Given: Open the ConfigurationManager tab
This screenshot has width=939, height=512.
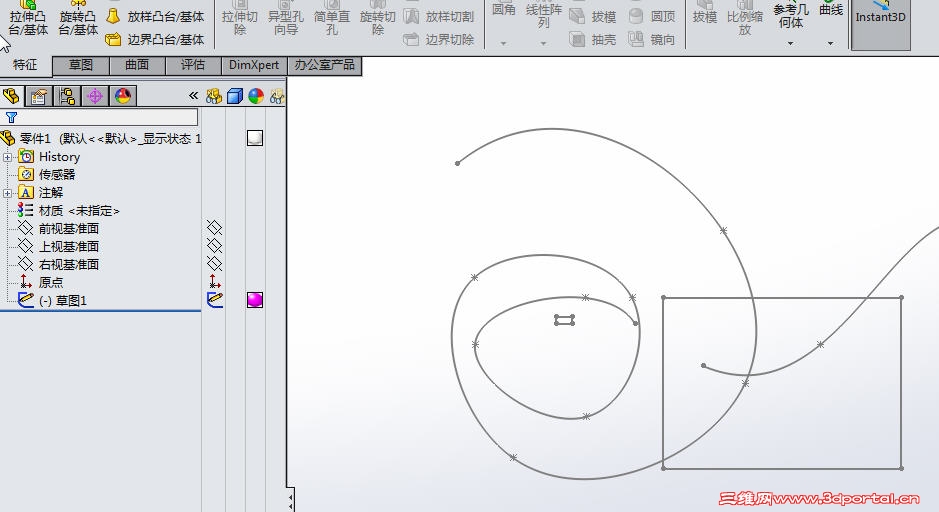Looking at the screenshot, I should point(67,96).
